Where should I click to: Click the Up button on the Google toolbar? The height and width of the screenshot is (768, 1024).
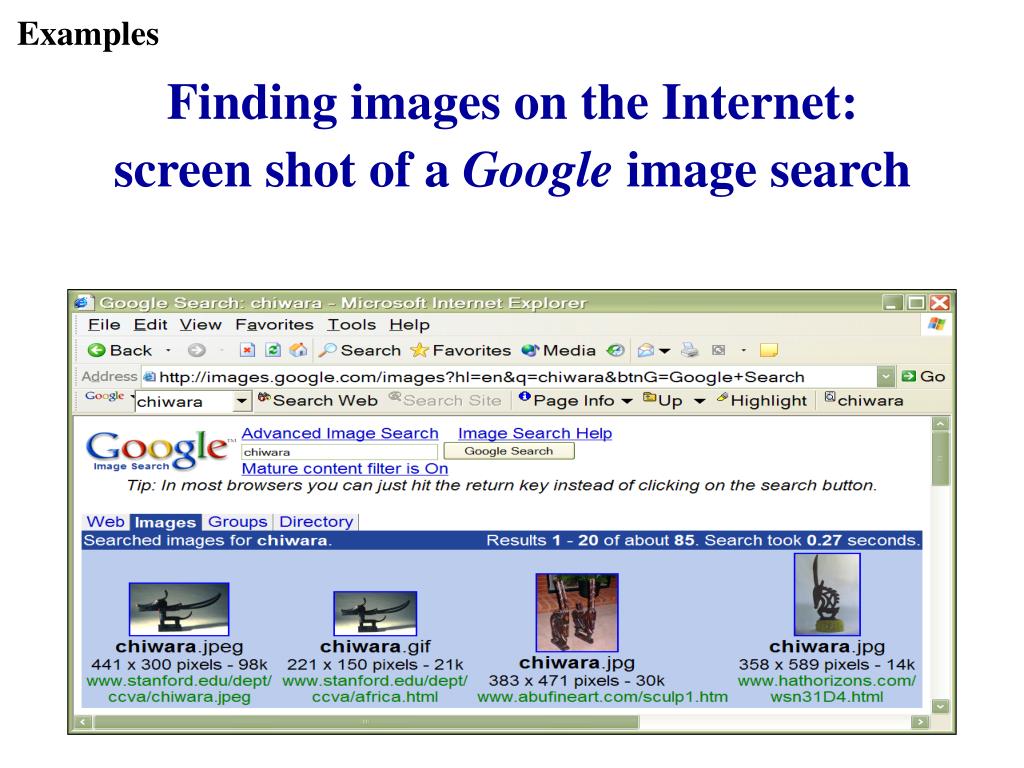[x=663, y=400]
